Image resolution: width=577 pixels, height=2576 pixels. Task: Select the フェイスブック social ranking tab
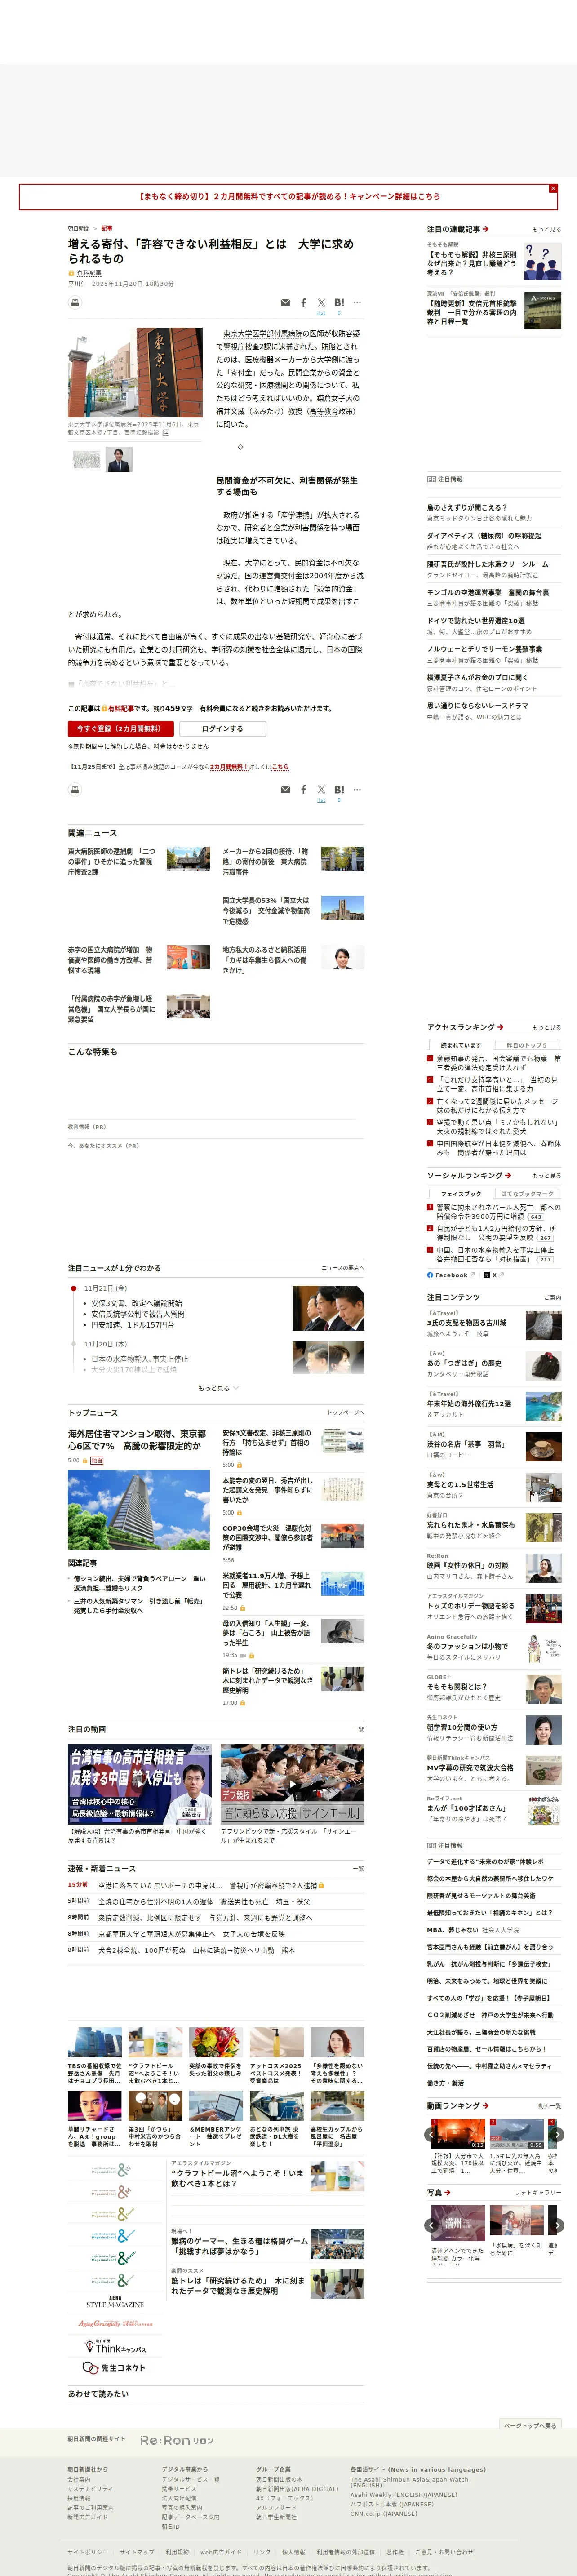(461, 1193)
